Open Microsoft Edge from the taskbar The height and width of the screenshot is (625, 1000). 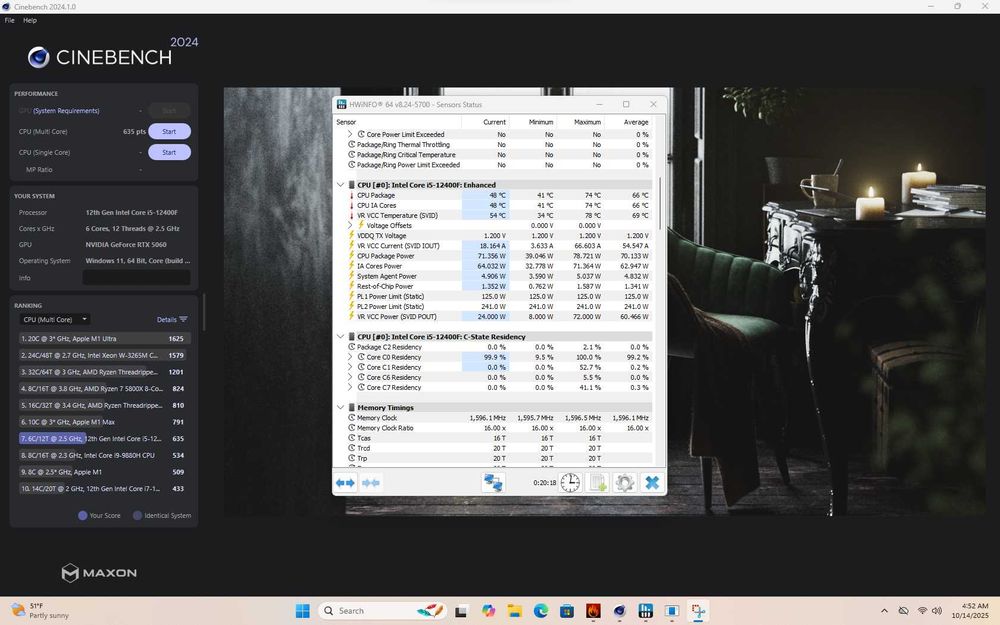541,611
